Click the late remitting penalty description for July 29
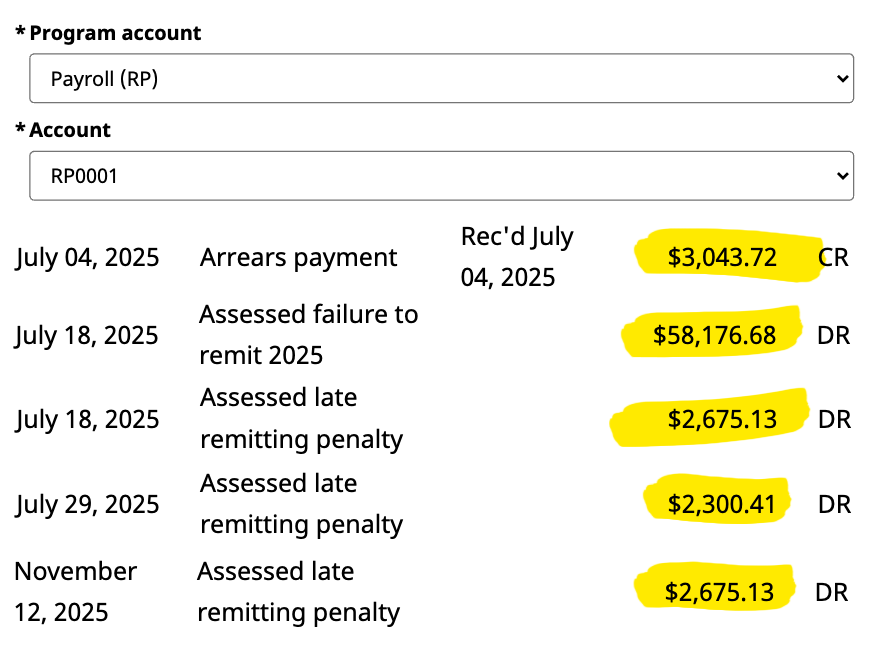871x645 pixels. pos(301,504)
